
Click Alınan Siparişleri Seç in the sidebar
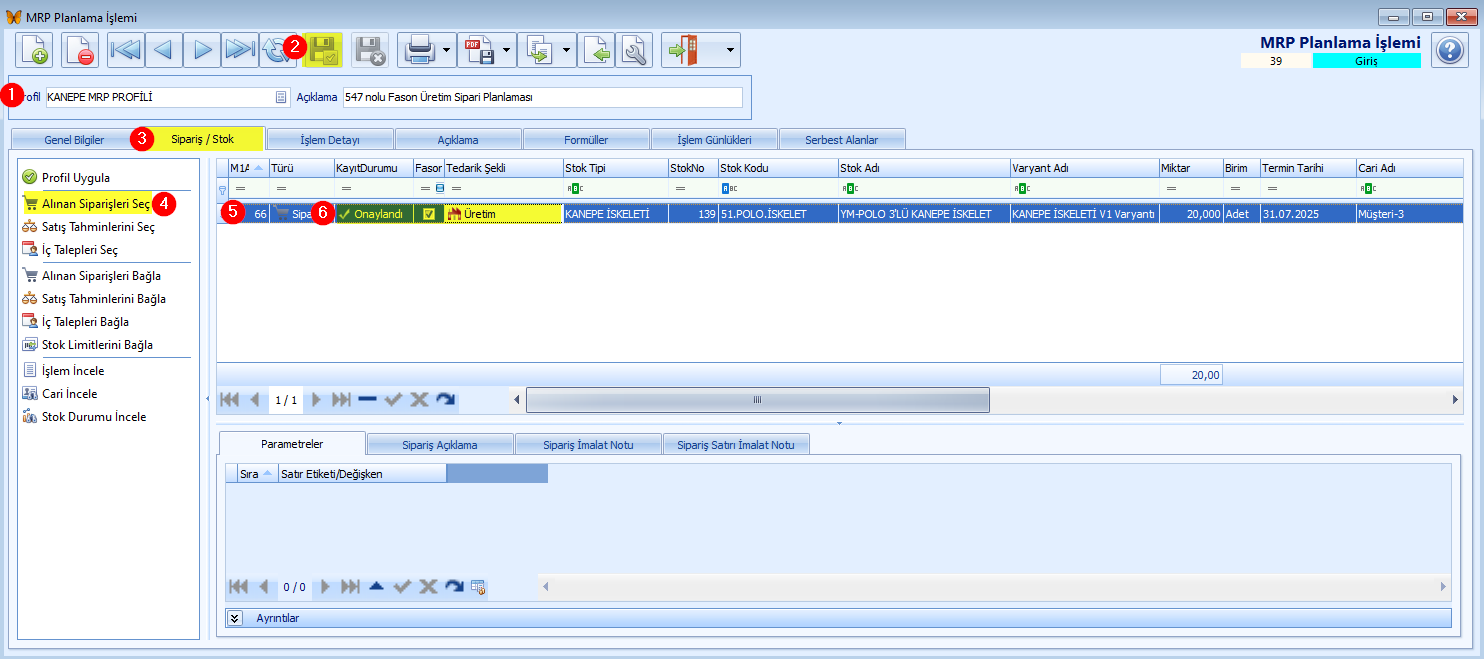pos(96,203)
